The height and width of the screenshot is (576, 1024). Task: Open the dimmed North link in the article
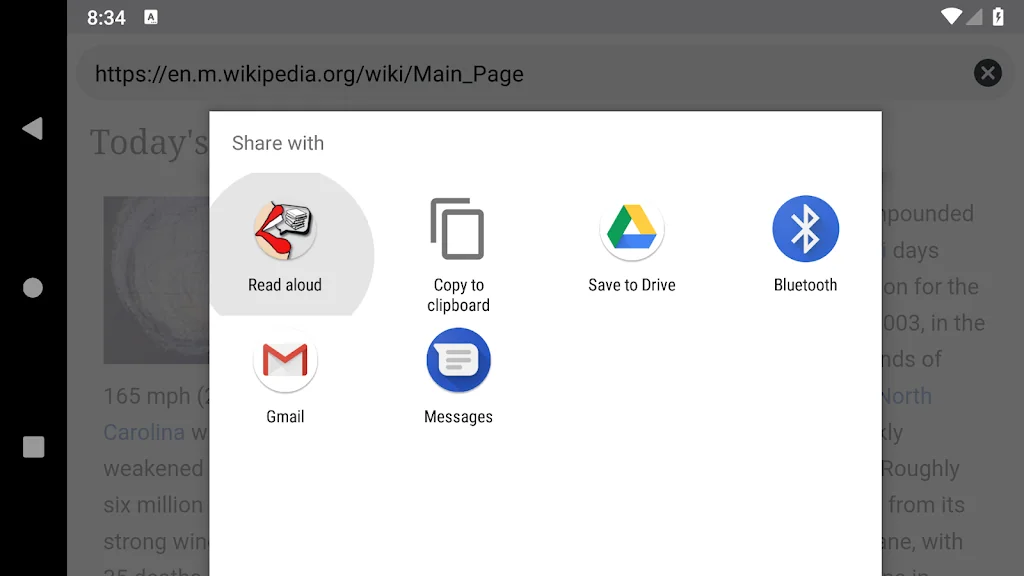(906, 396)
